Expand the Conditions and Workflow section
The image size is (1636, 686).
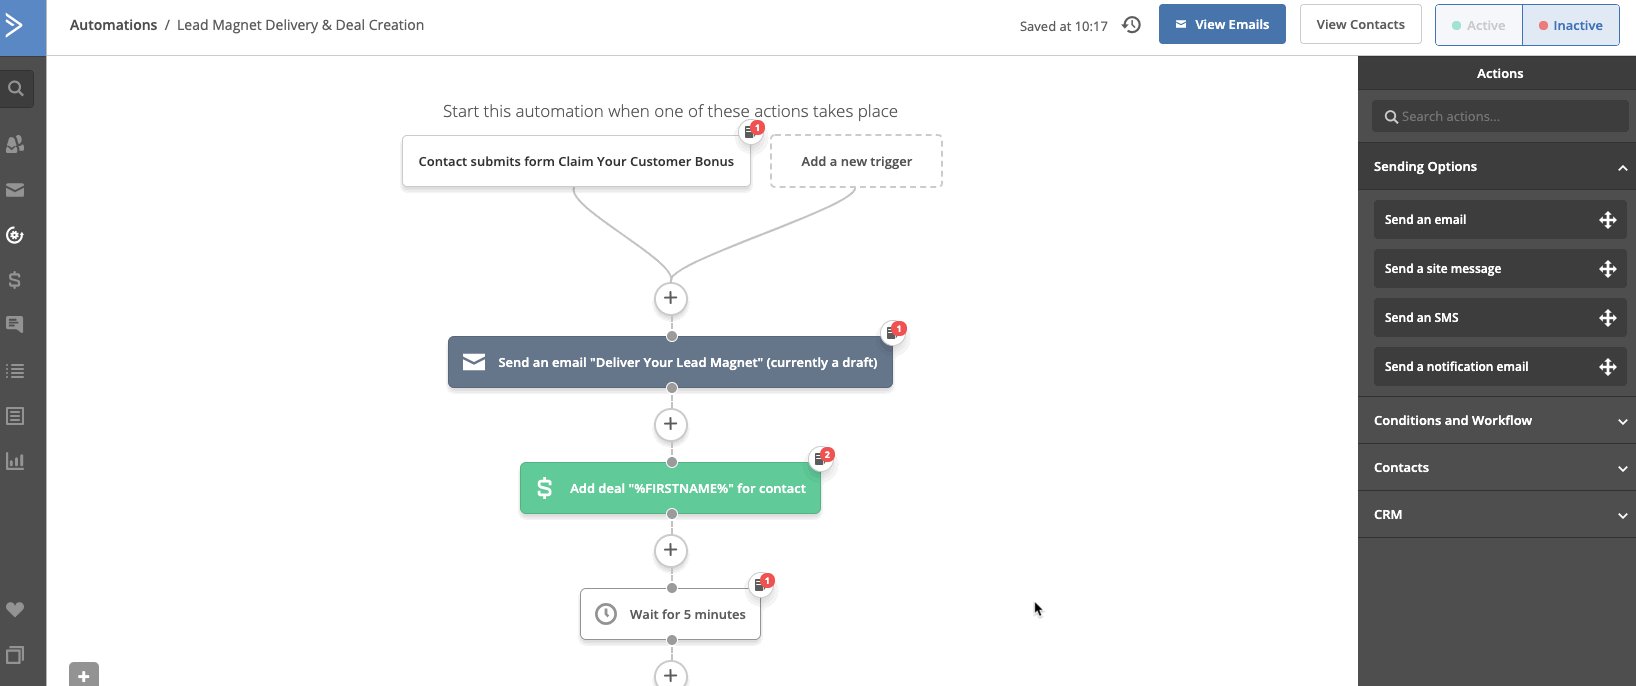pos(1496,420)
